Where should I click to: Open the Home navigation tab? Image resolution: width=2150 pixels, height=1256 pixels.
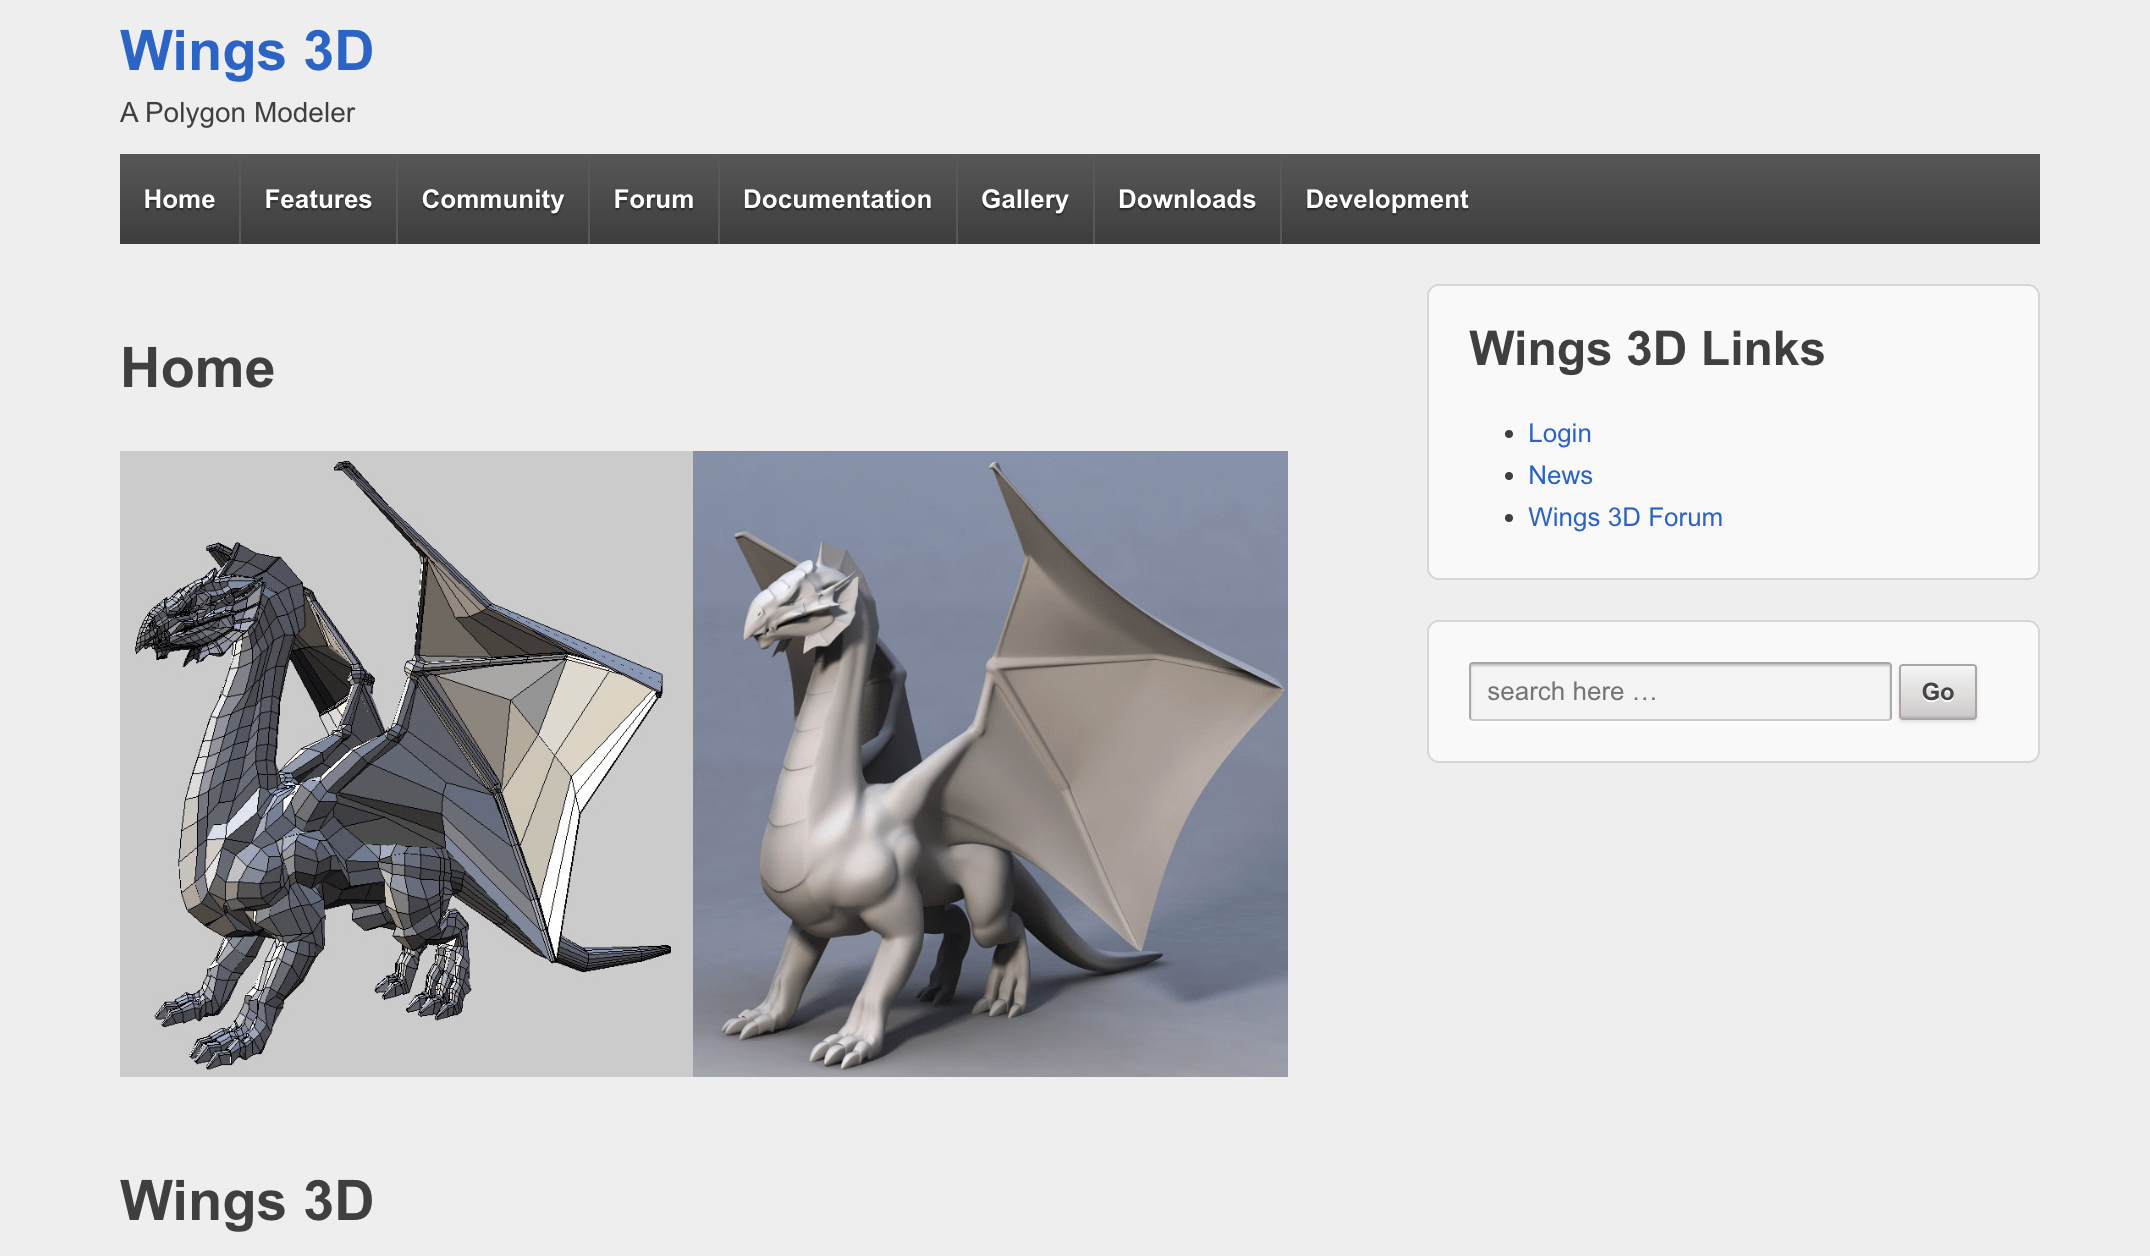click(179, 199)
